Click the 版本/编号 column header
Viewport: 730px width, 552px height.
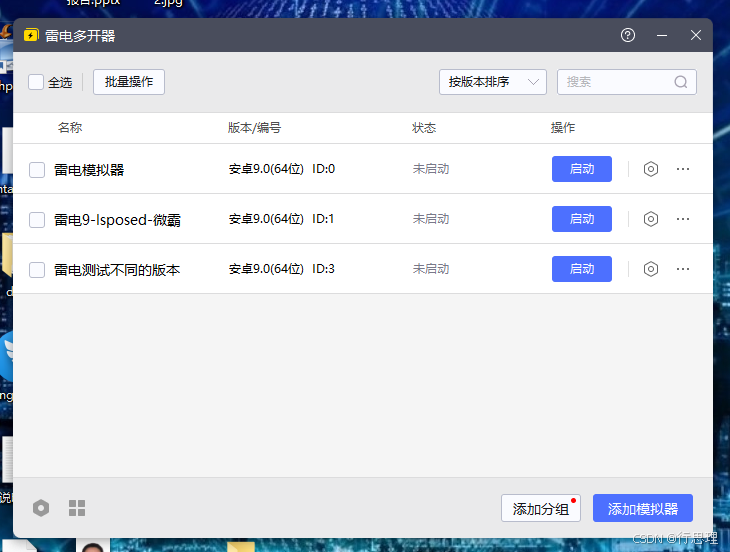pyautogui.click(x=254, y=128)
